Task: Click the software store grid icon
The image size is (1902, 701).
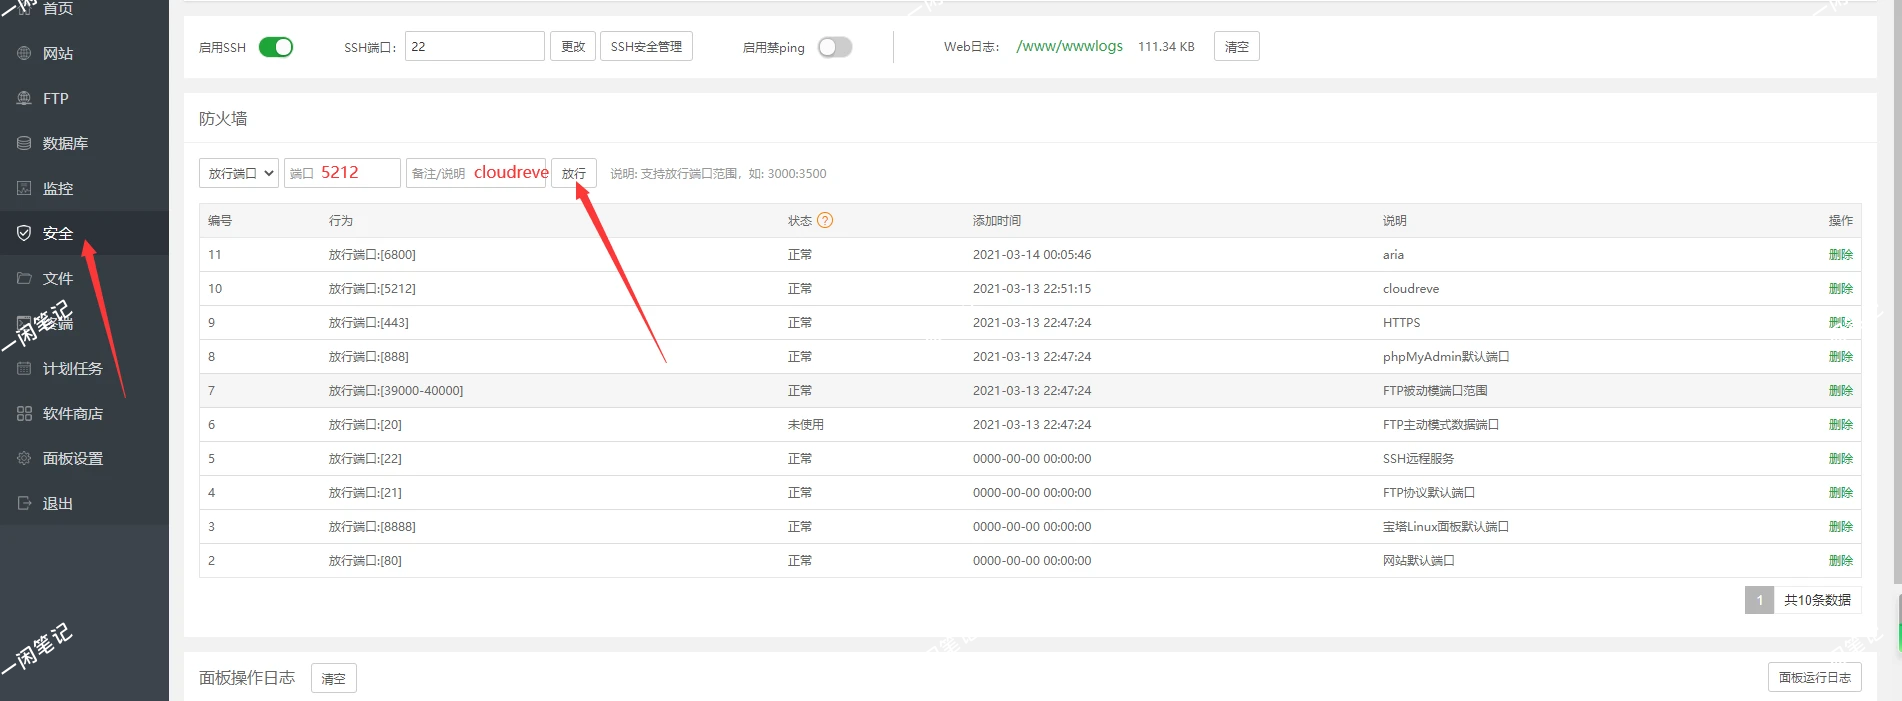Action: pyautogui.click(x=24, y=414)
